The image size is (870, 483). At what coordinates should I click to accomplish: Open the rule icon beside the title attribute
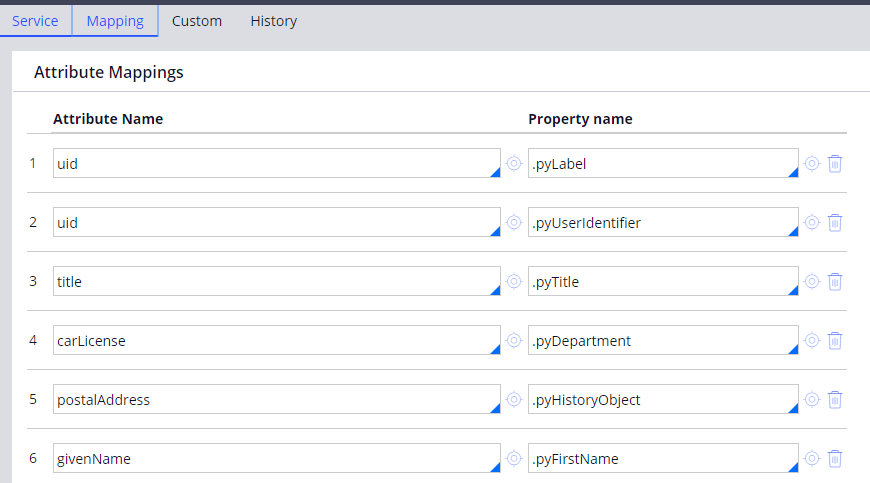point(514,281)
